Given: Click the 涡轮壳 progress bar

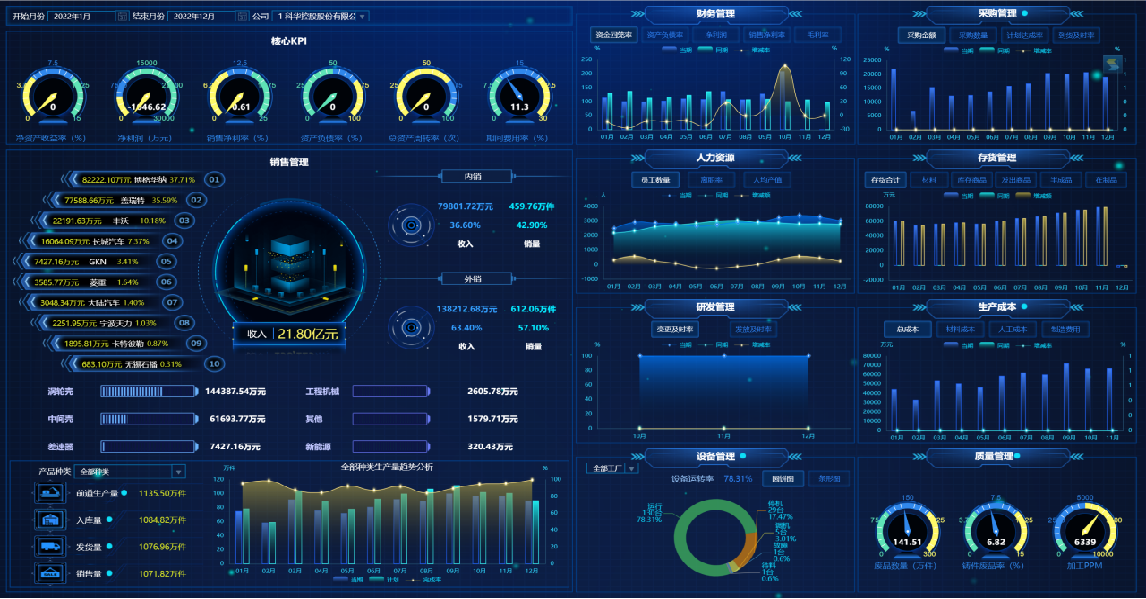Looking at the screenshot, I should [149, 391].
